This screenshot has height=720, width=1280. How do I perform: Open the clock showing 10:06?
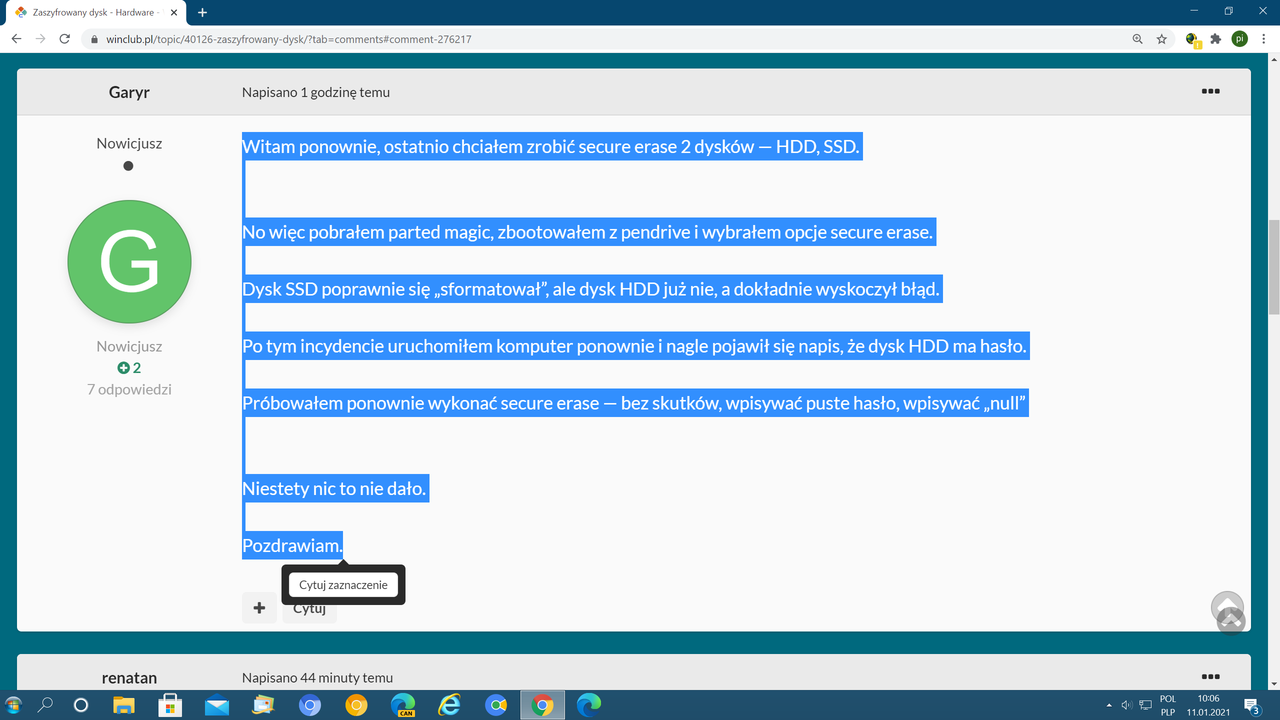(1208, 705)
